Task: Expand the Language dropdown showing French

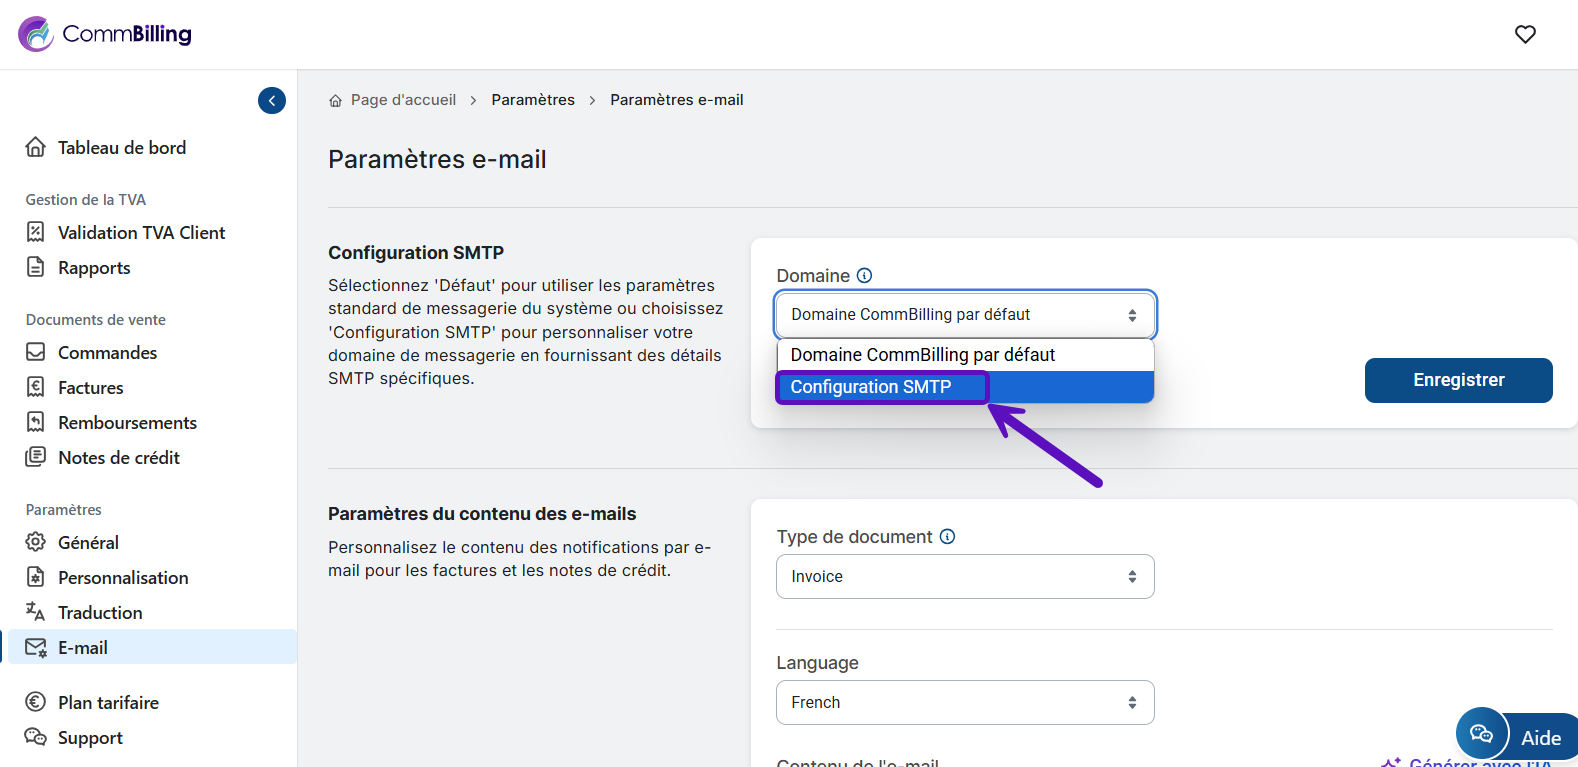Action: 964,703
